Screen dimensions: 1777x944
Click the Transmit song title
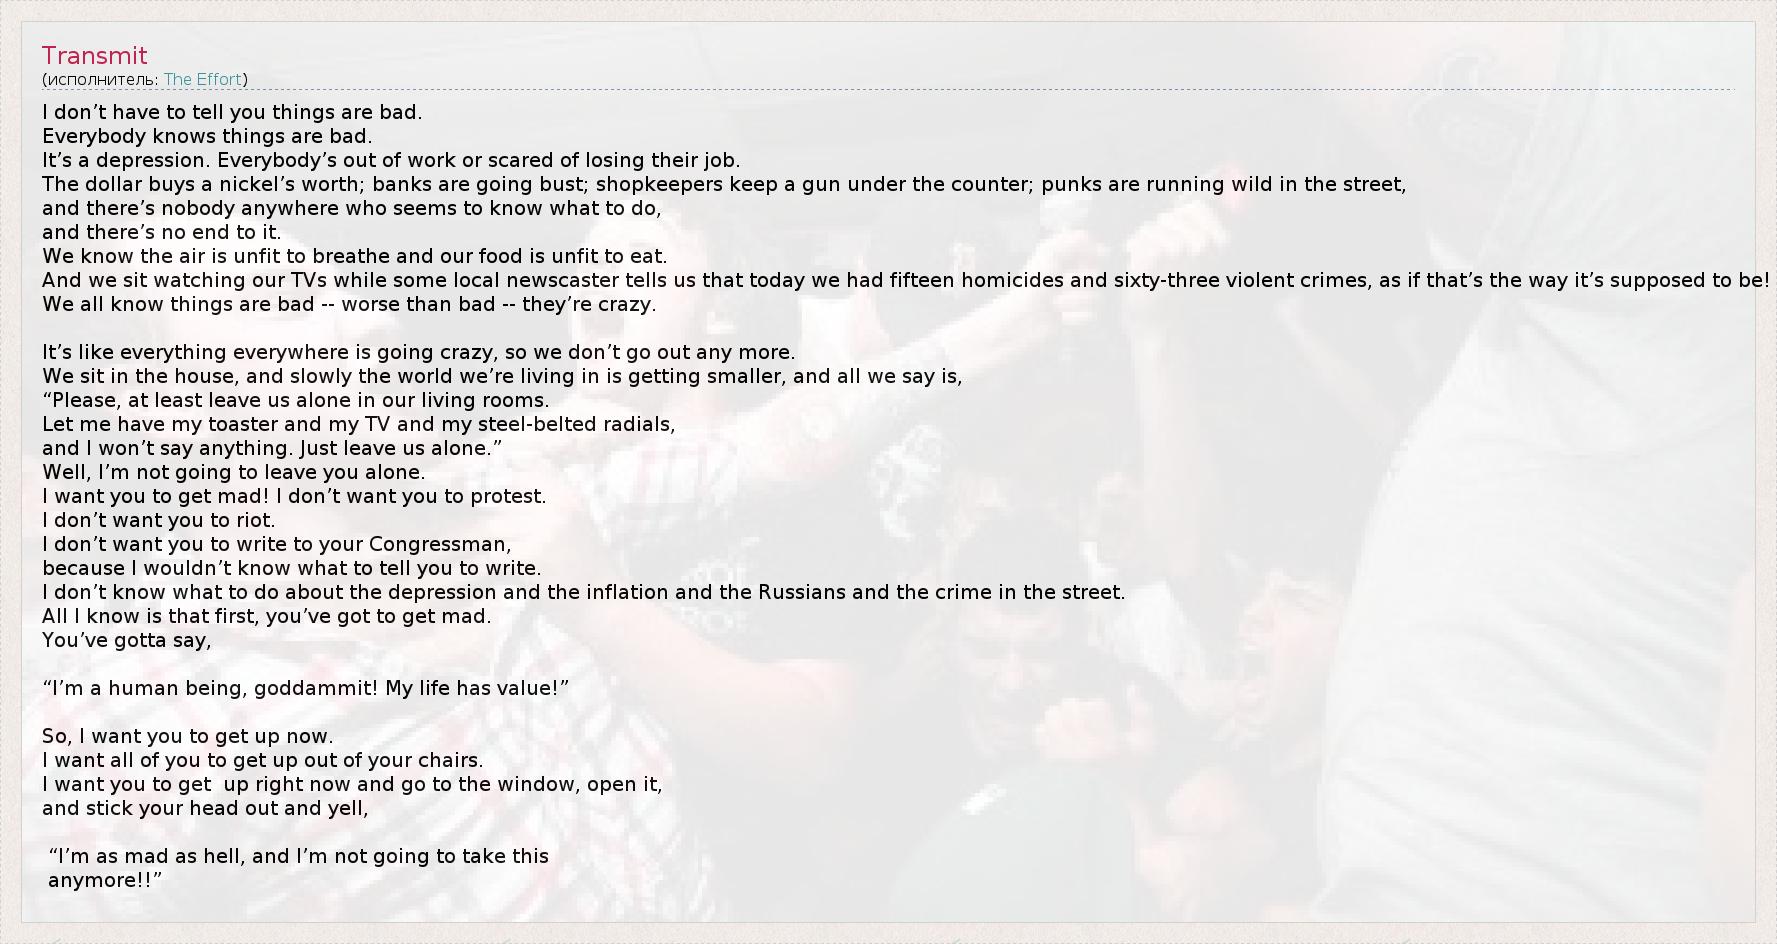pyautogui.click(x=94, y=56)
